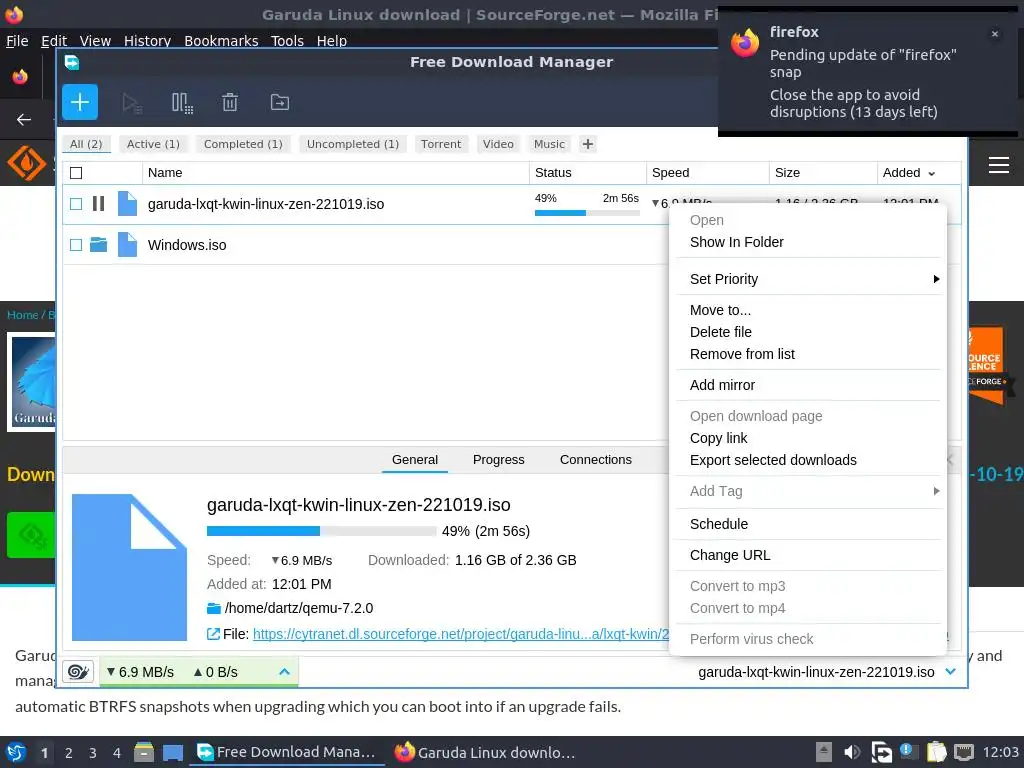
Task: Select the General details tab
Action: 415,460
